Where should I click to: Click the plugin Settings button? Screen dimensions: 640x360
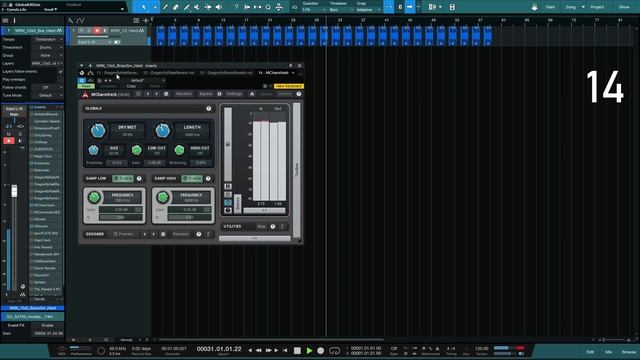[234, 94]
